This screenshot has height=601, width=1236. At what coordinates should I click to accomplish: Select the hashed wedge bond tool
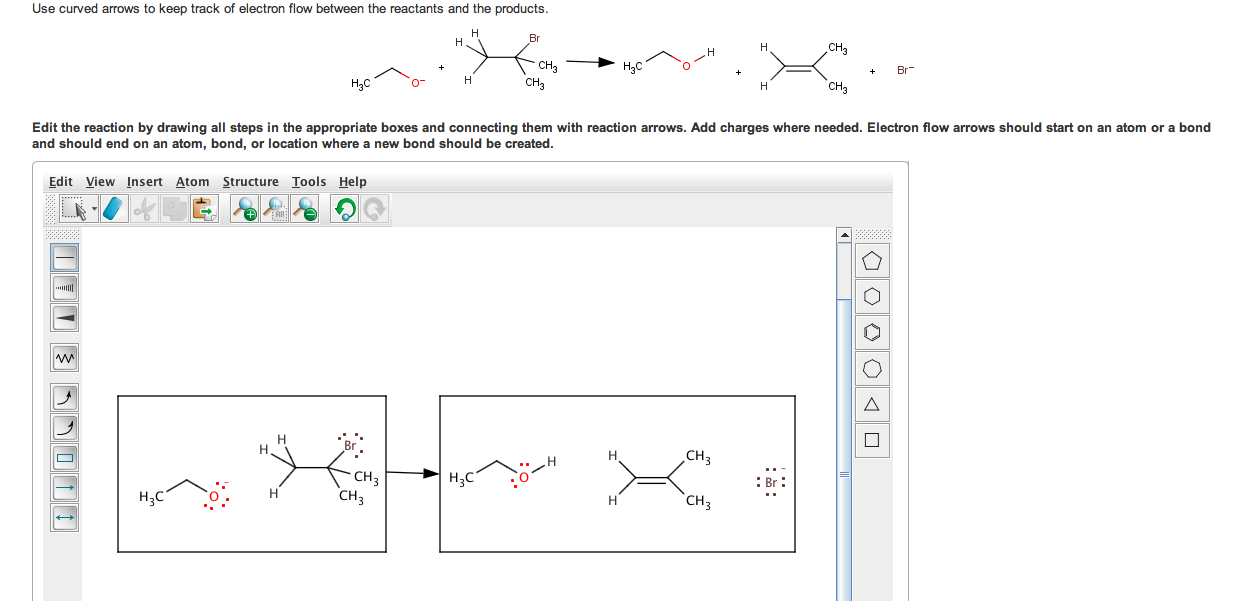tap(64, 287)
